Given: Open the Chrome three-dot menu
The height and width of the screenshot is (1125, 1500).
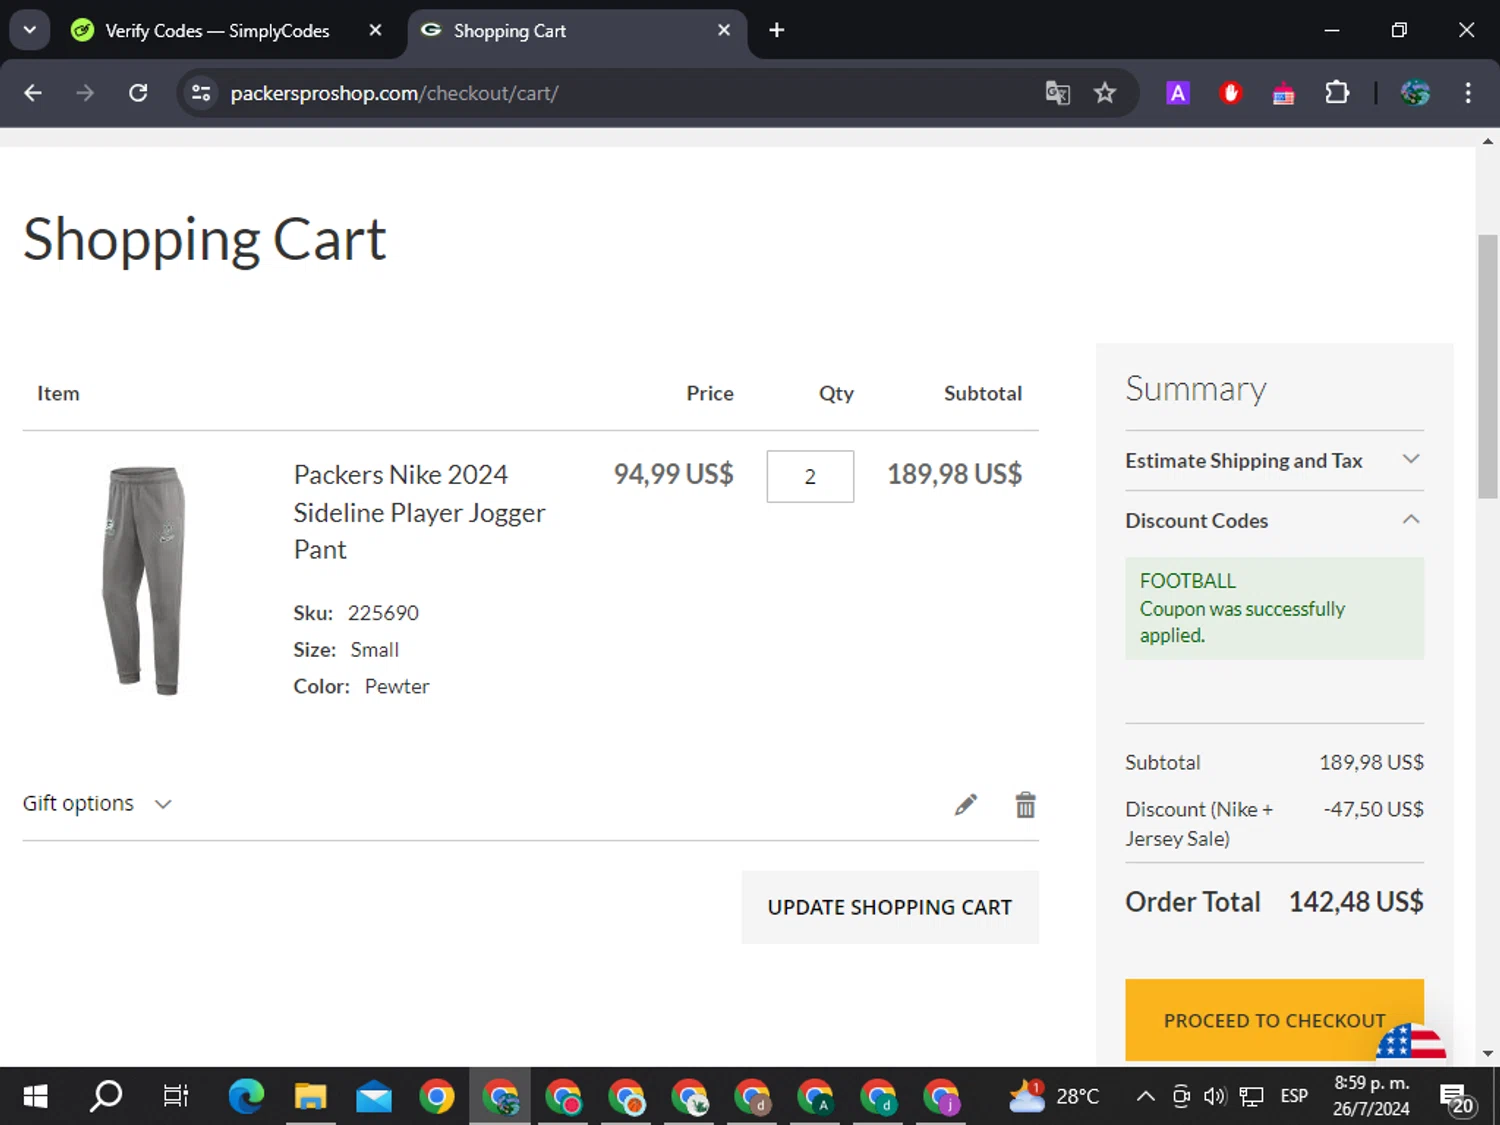Looking at the screenshot, I should (x=1468, y=93).
